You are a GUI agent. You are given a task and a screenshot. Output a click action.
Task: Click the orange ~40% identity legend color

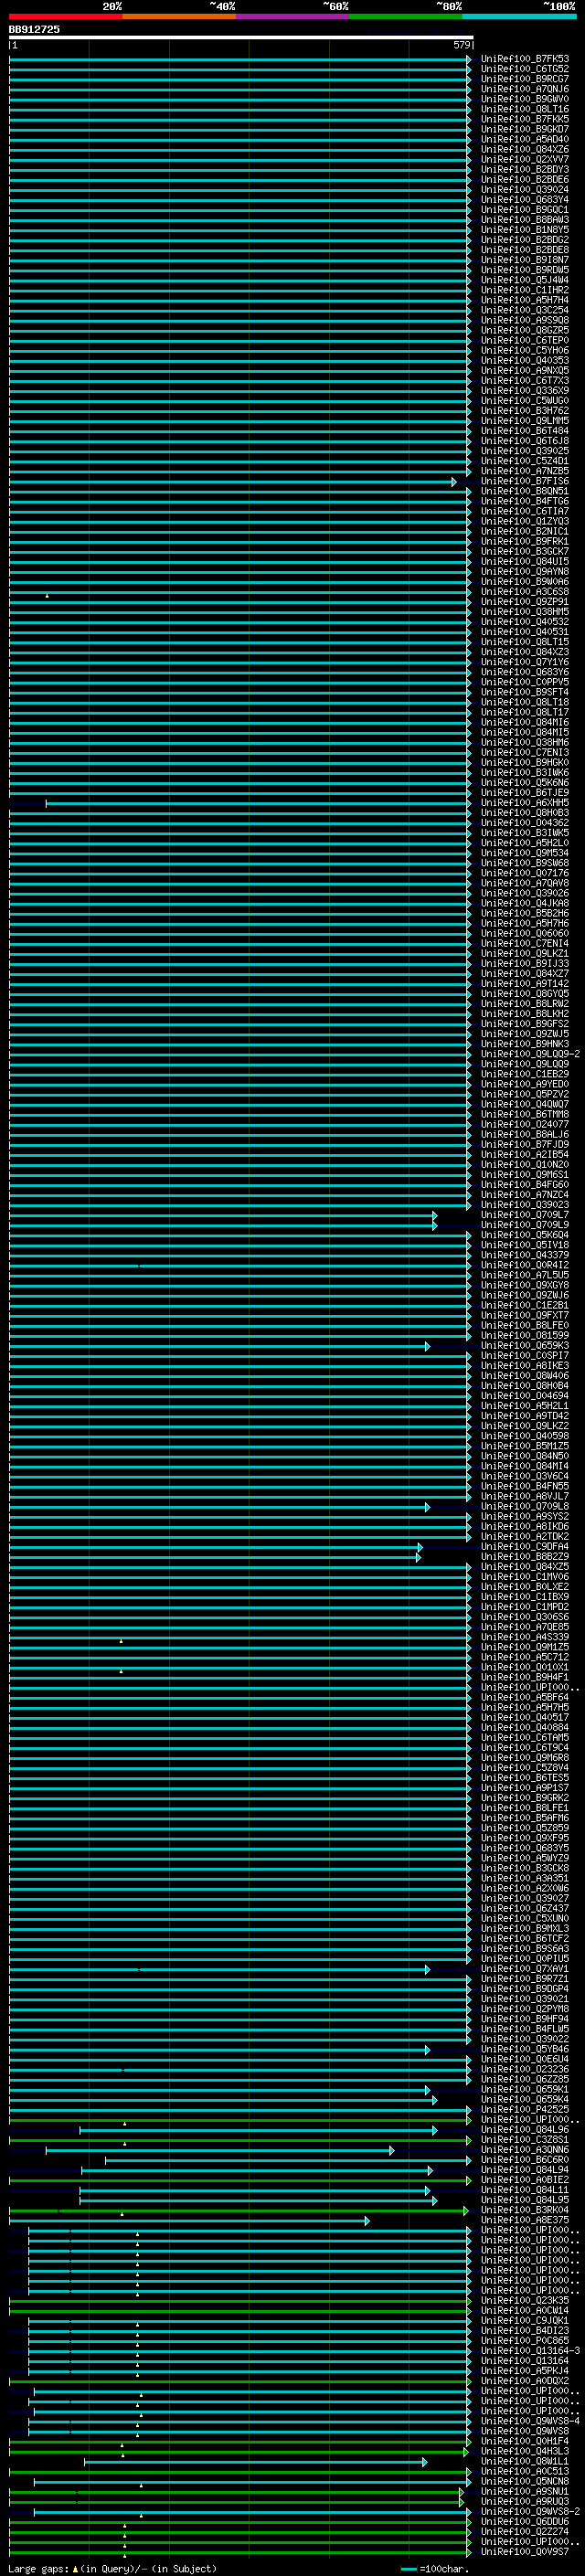[179, 16]
